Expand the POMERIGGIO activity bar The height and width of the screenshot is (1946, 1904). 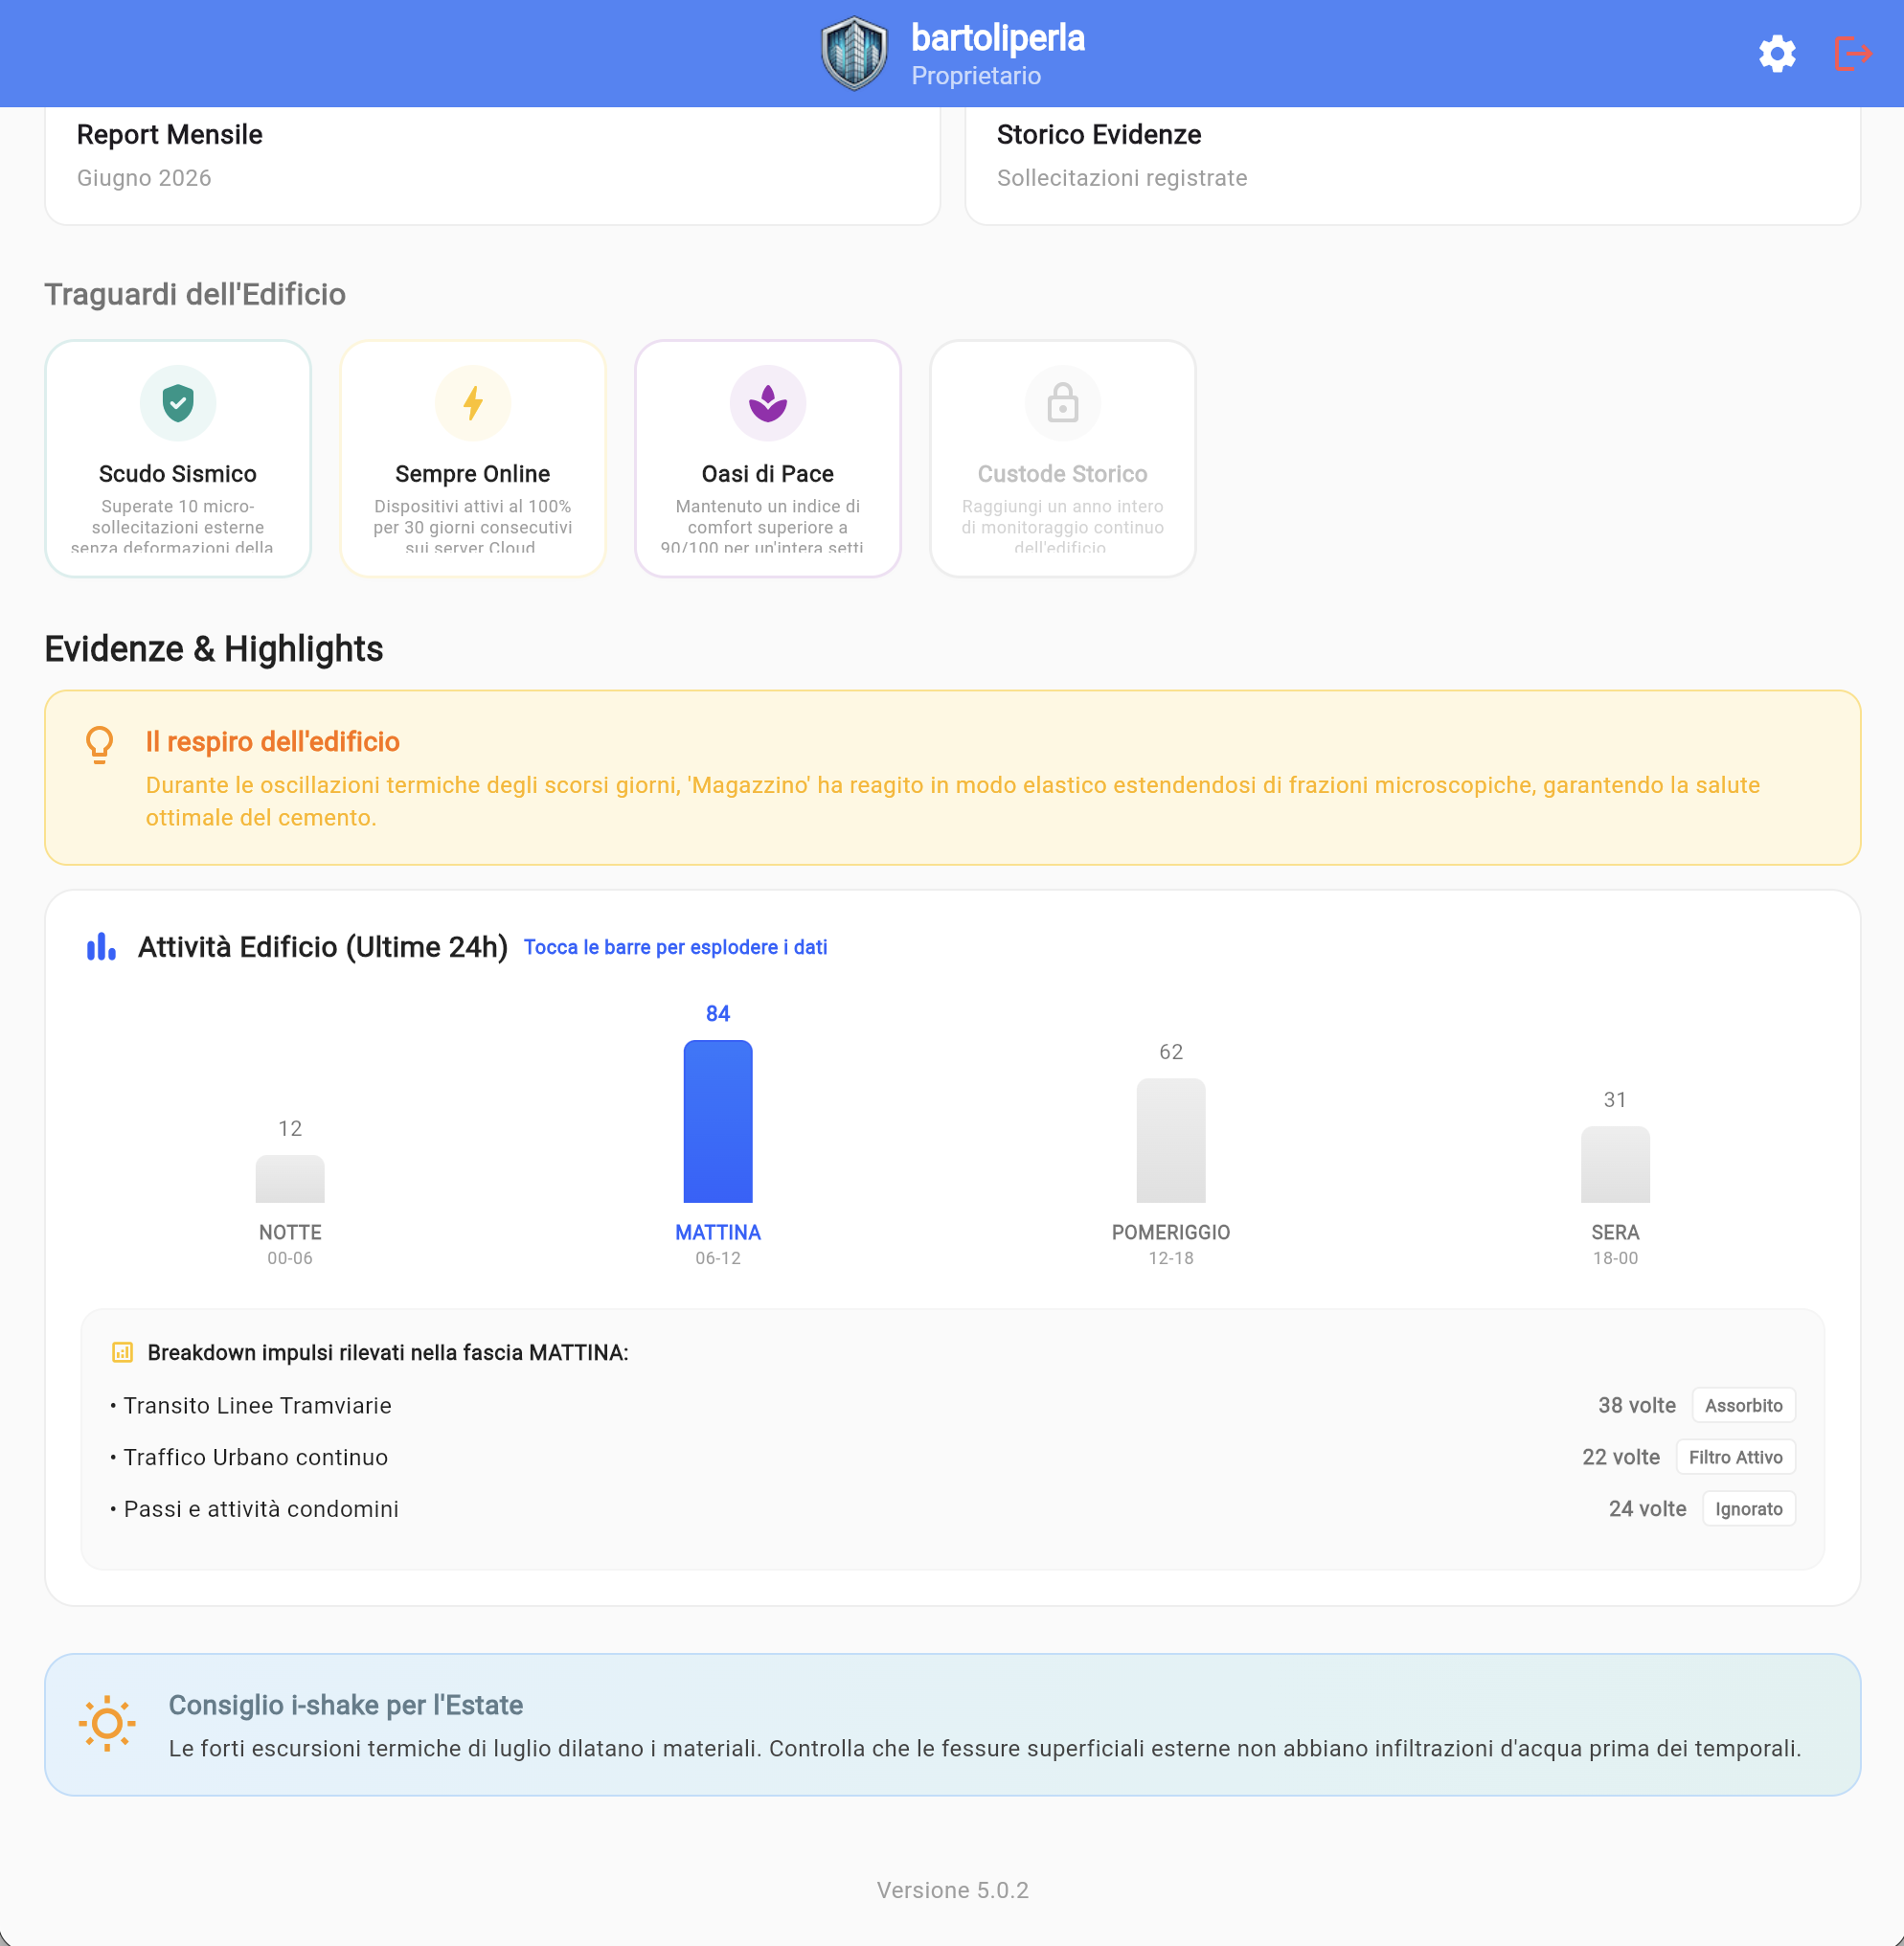1171,1140
